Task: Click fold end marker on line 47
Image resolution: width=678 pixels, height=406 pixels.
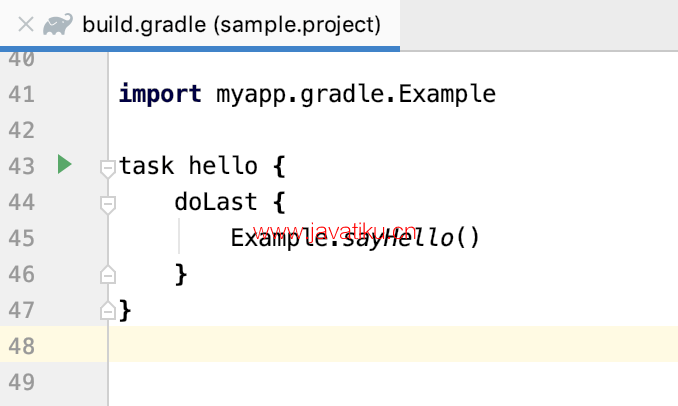Action: point(108,310)
